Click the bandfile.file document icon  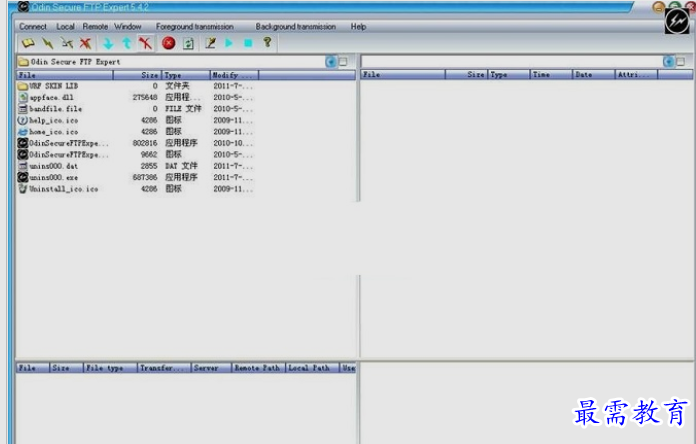pos(23,109)
